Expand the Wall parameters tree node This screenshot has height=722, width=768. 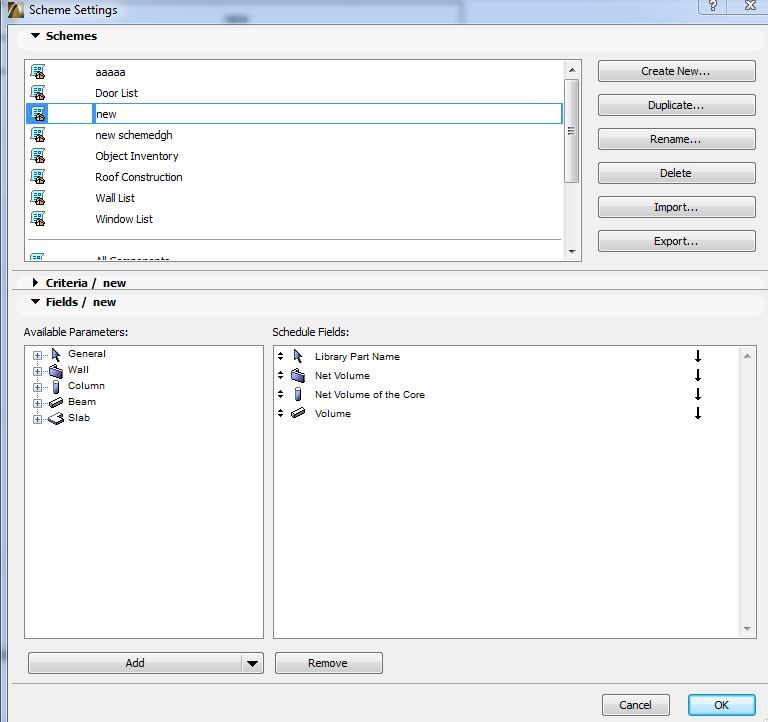coord(37,371)
